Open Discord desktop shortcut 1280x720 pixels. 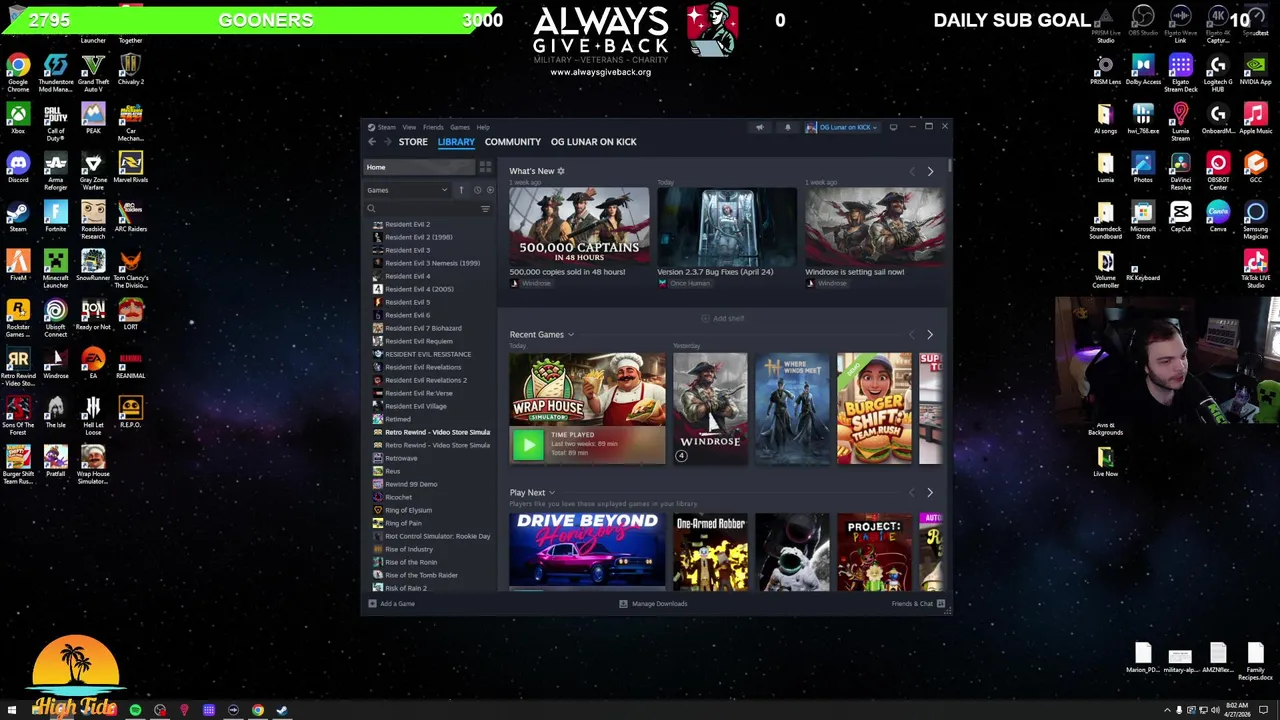(18, 168)
